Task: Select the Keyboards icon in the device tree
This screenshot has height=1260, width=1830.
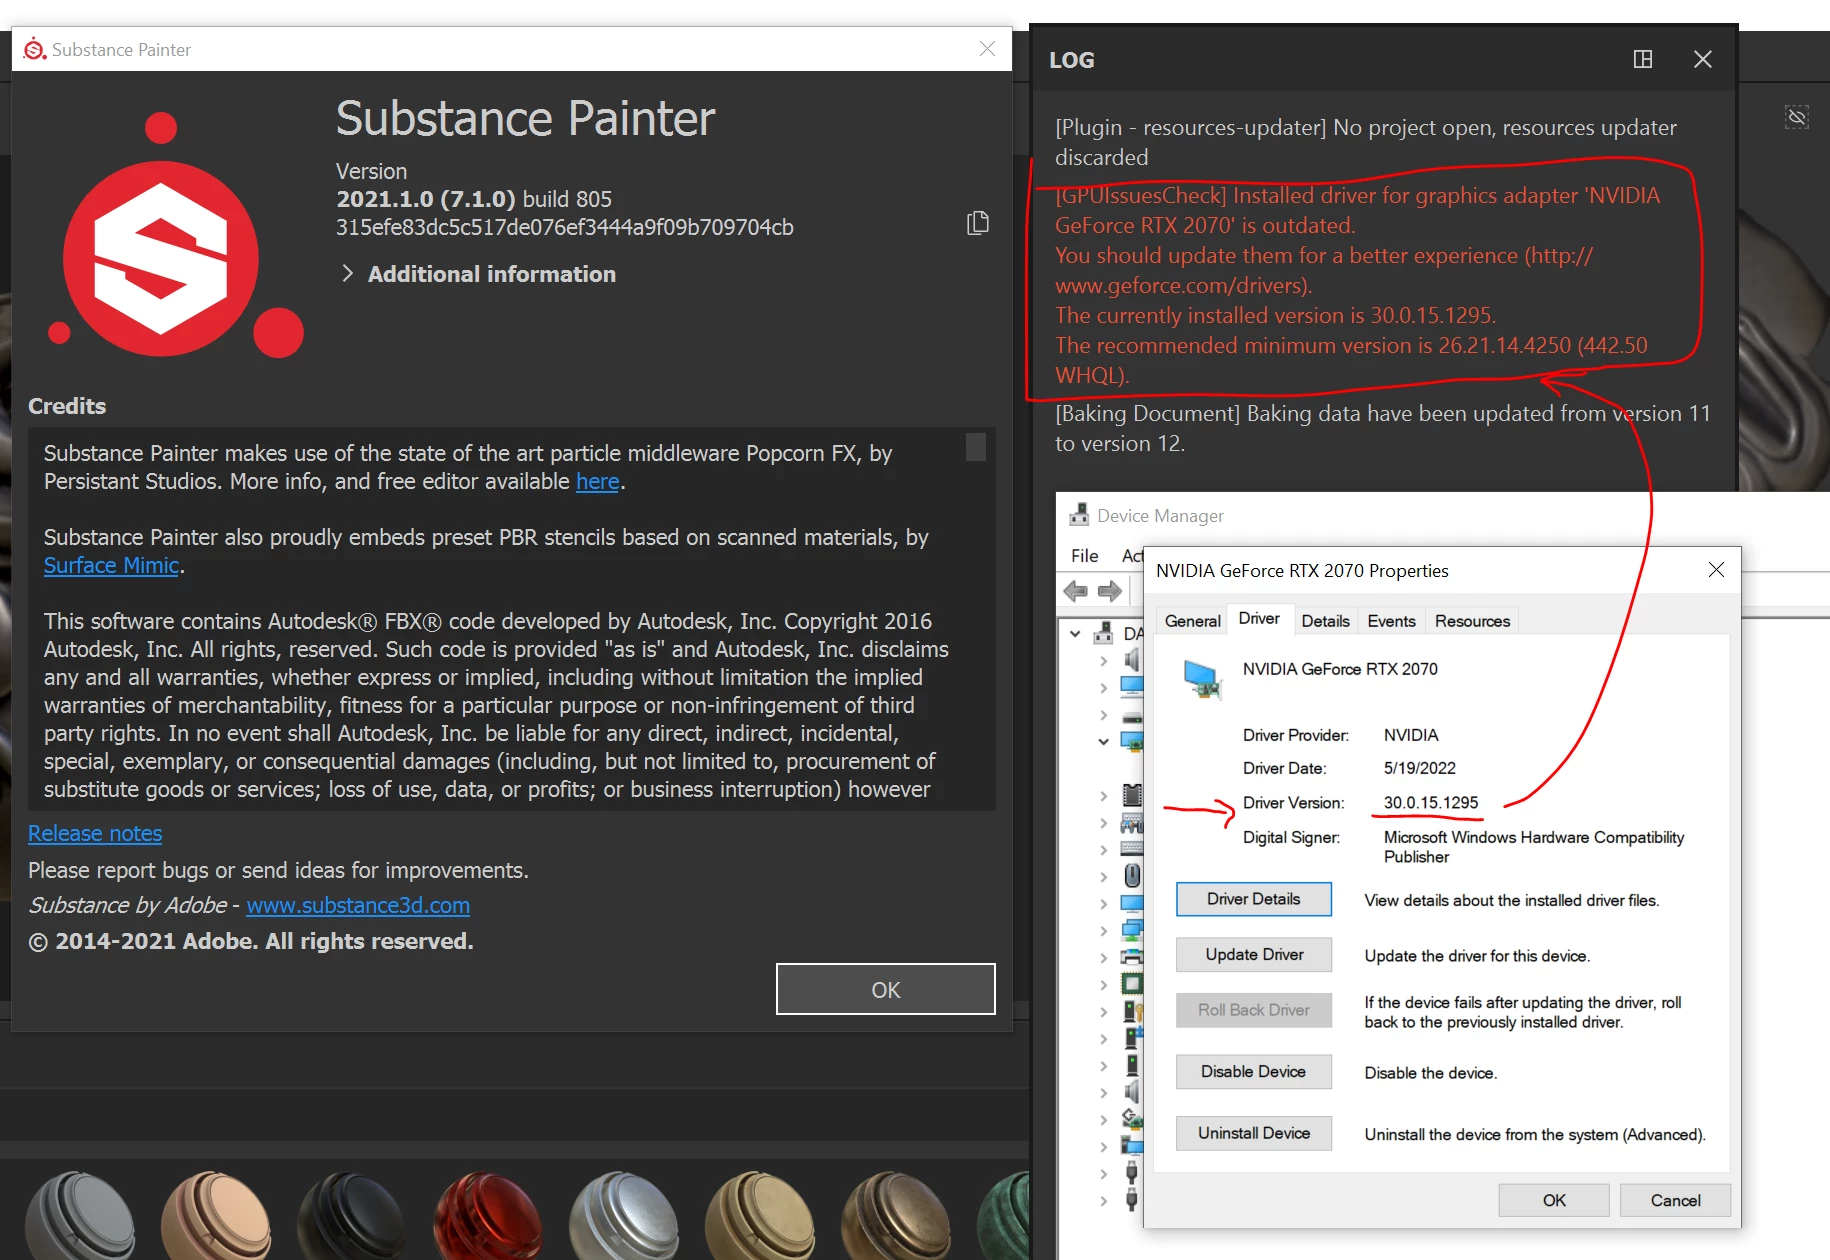Action: click(x=1132, y=849)
